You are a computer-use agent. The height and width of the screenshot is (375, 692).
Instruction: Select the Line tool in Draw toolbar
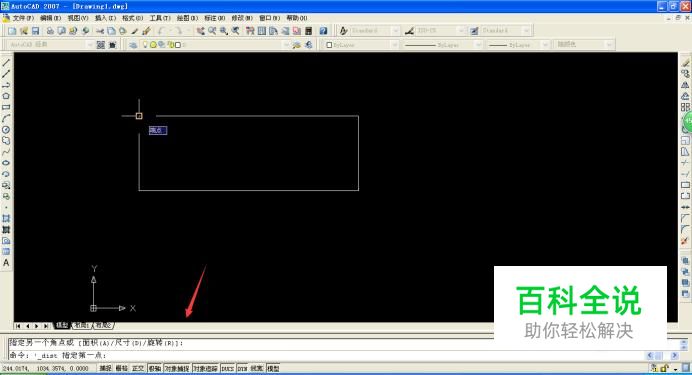click(x=6, y=63)
